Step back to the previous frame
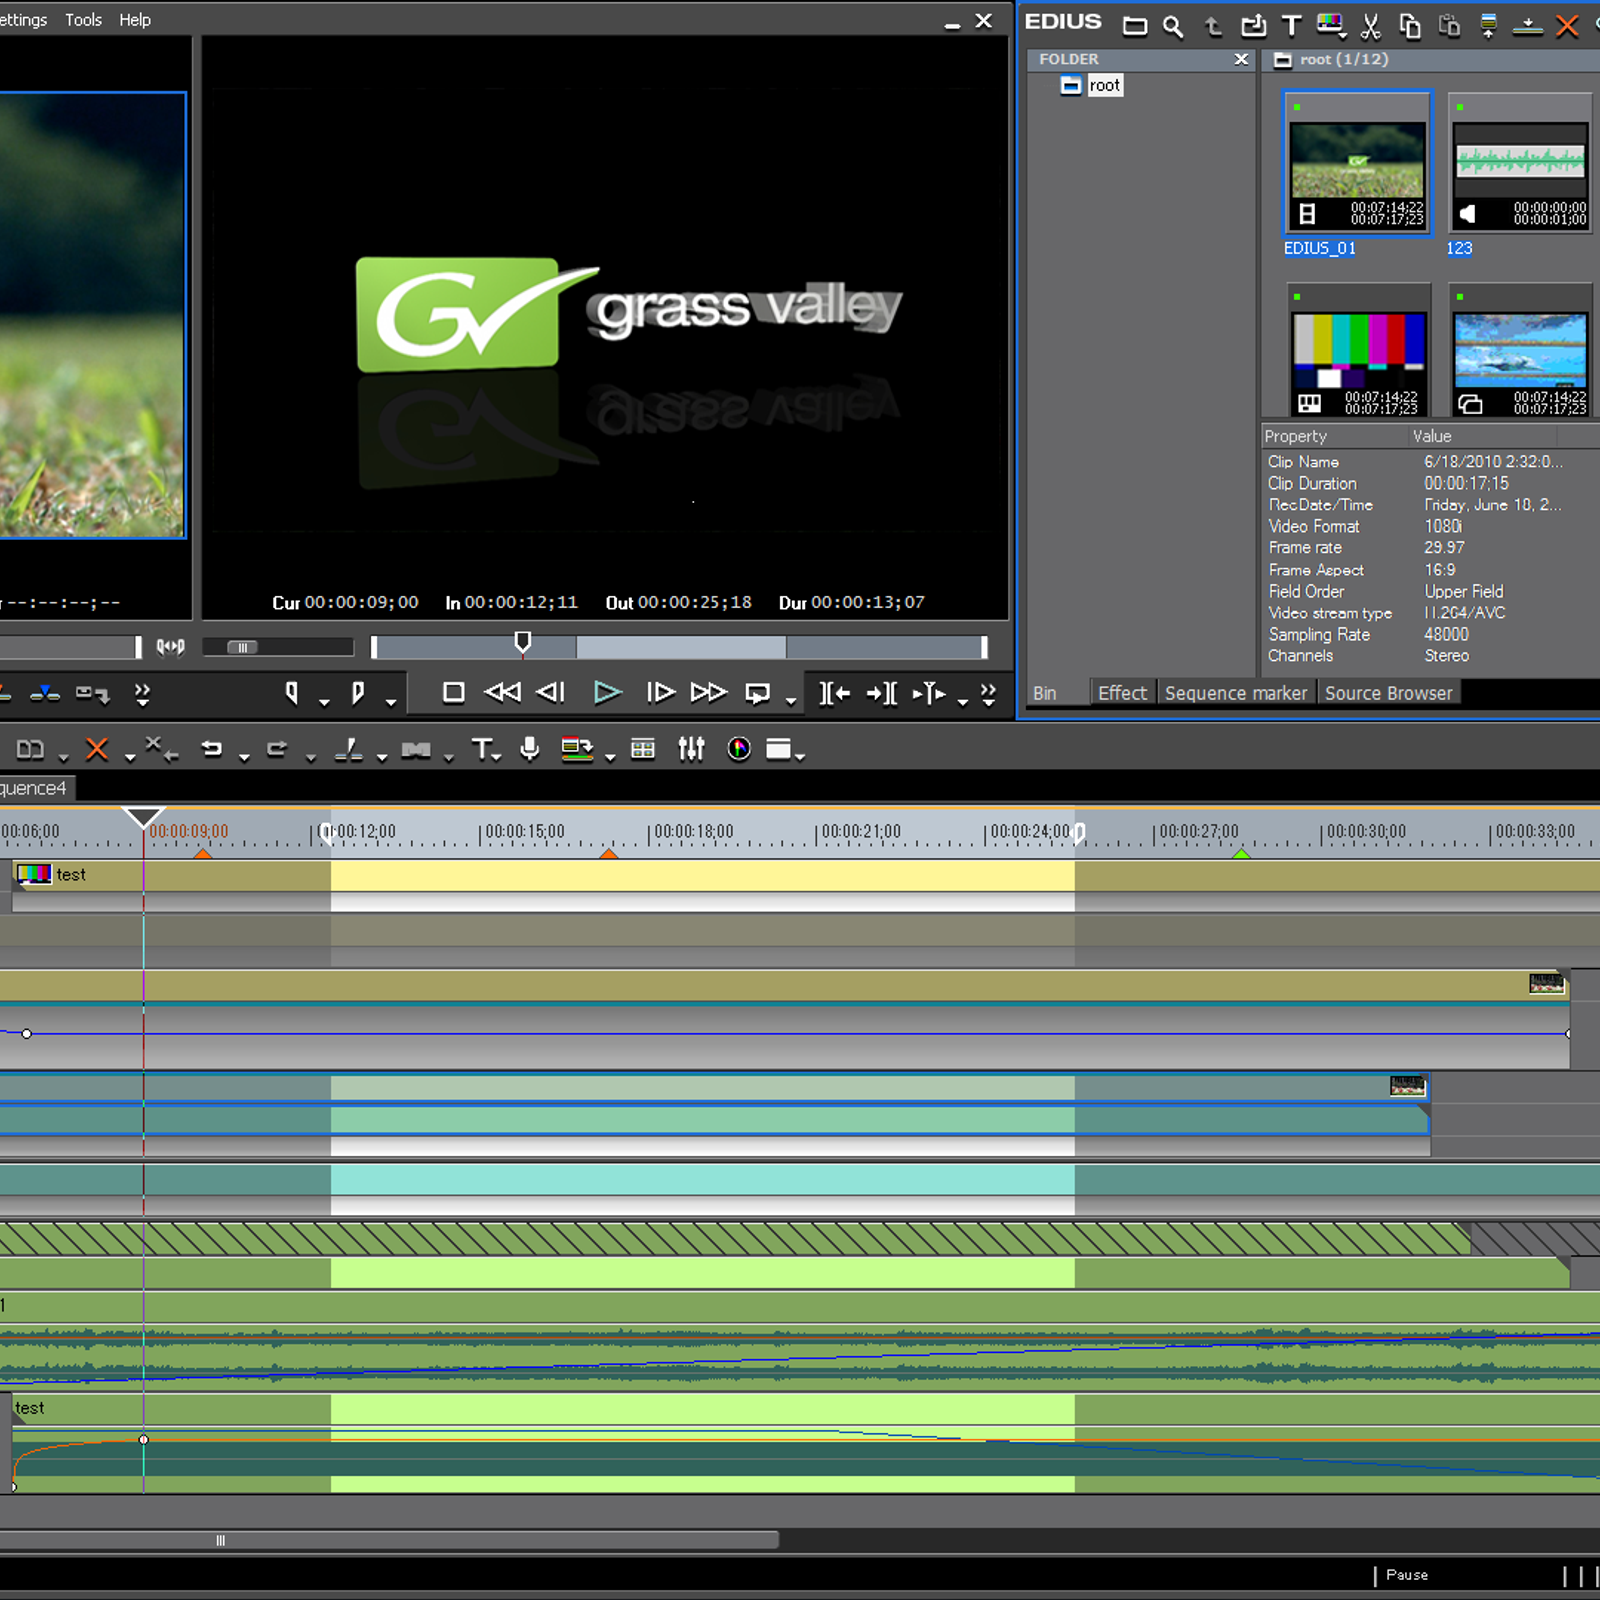Image resolution: width=1600 pixels, height=1600 pixels. [551, 692]
